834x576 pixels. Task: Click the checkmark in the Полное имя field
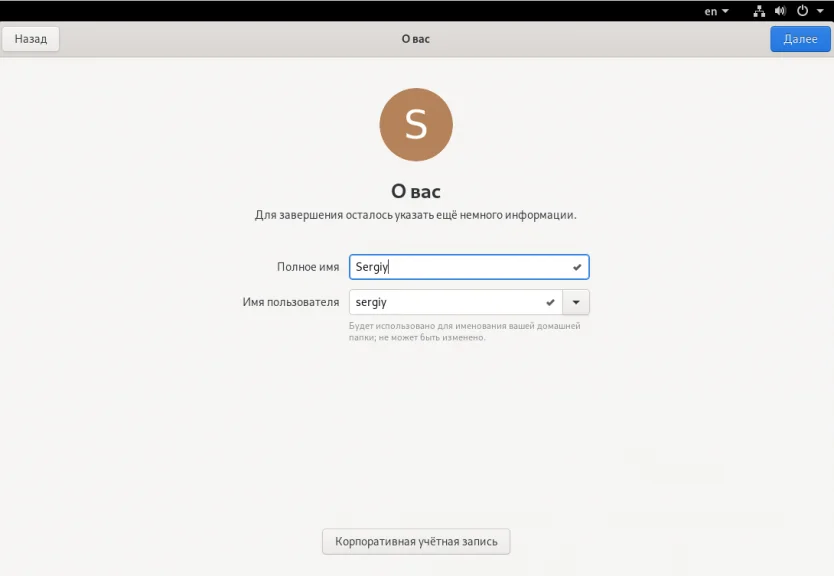[577, 267]
